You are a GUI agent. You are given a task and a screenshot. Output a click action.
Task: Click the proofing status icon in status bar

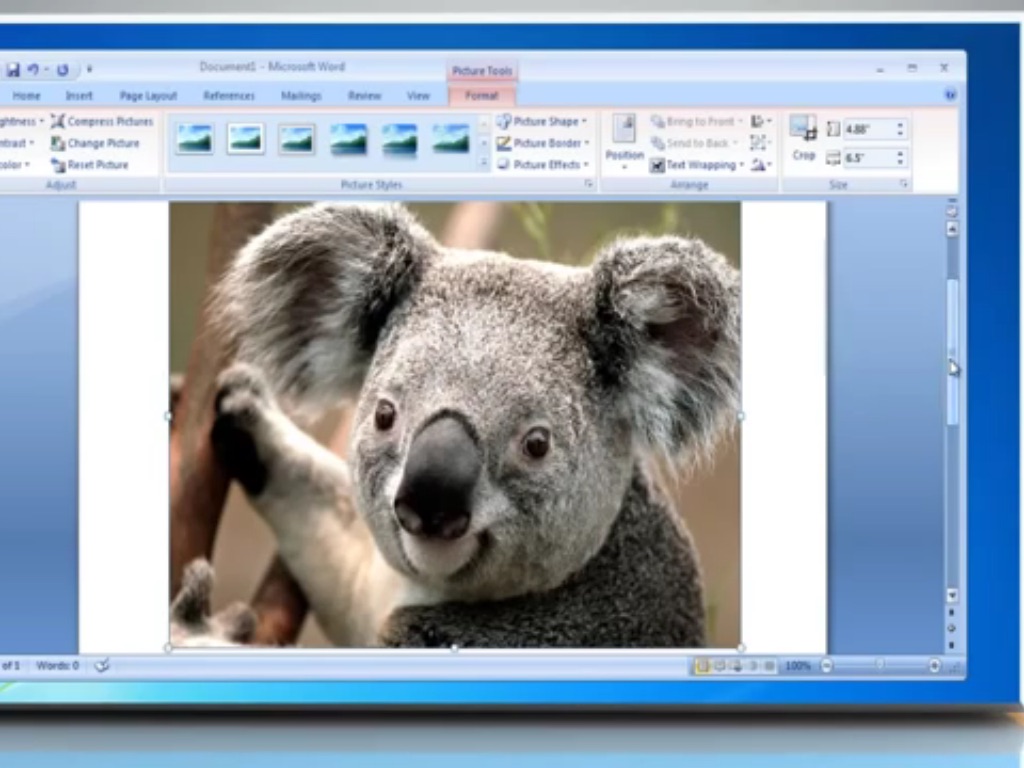101,666
